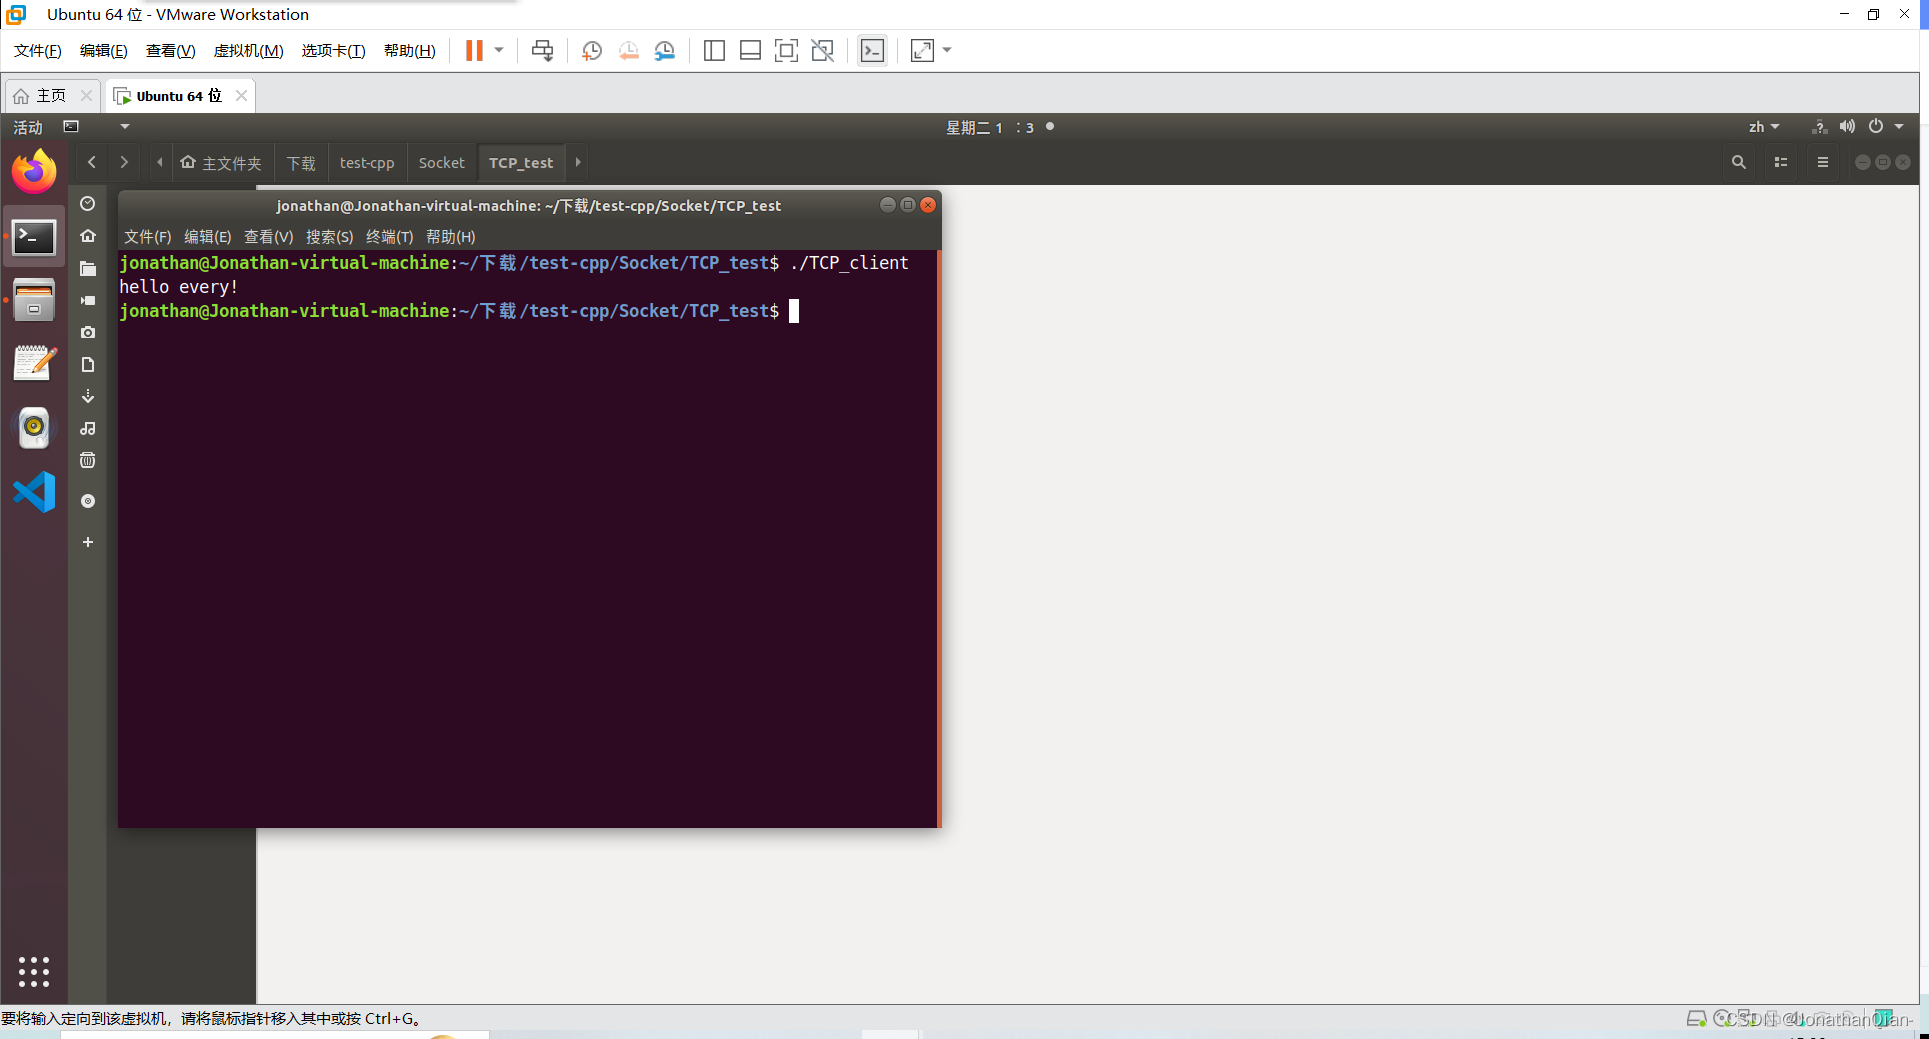Open Visual Studio Code from dock
The height and width of the screenshot is (1039, 1929).
(x=34, y=492)
